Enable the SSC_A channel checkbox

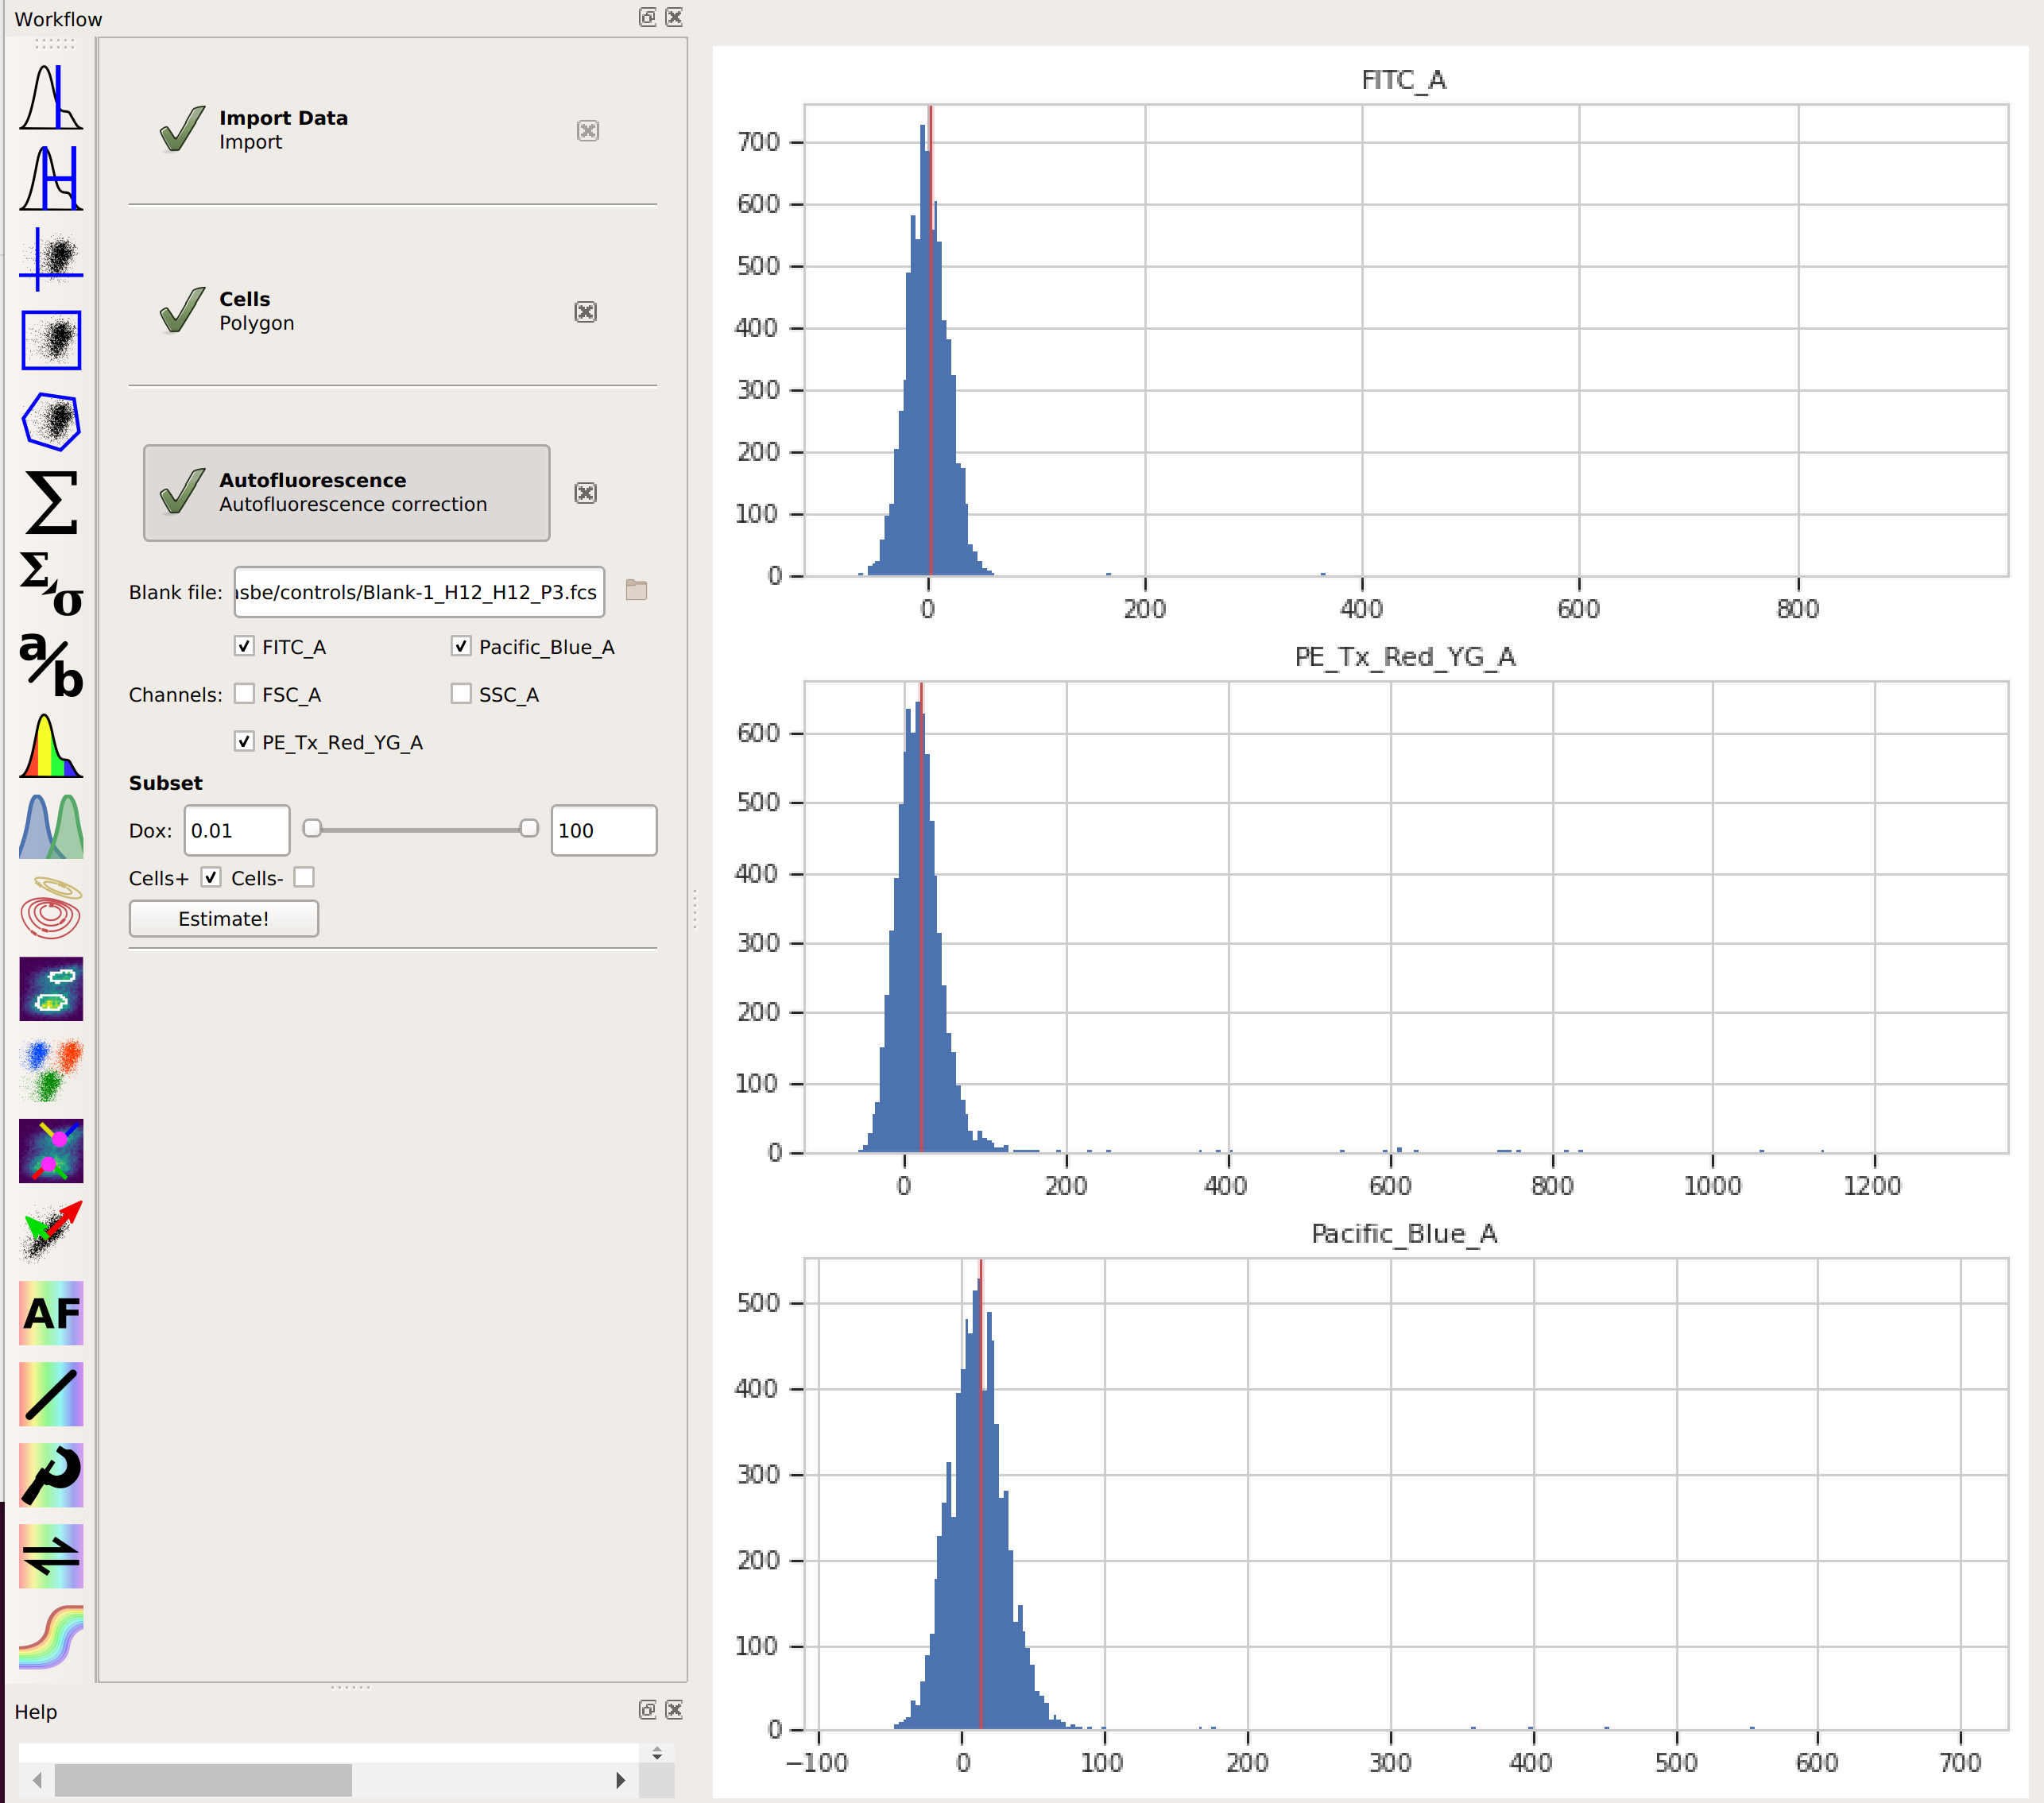coord(461,694)
